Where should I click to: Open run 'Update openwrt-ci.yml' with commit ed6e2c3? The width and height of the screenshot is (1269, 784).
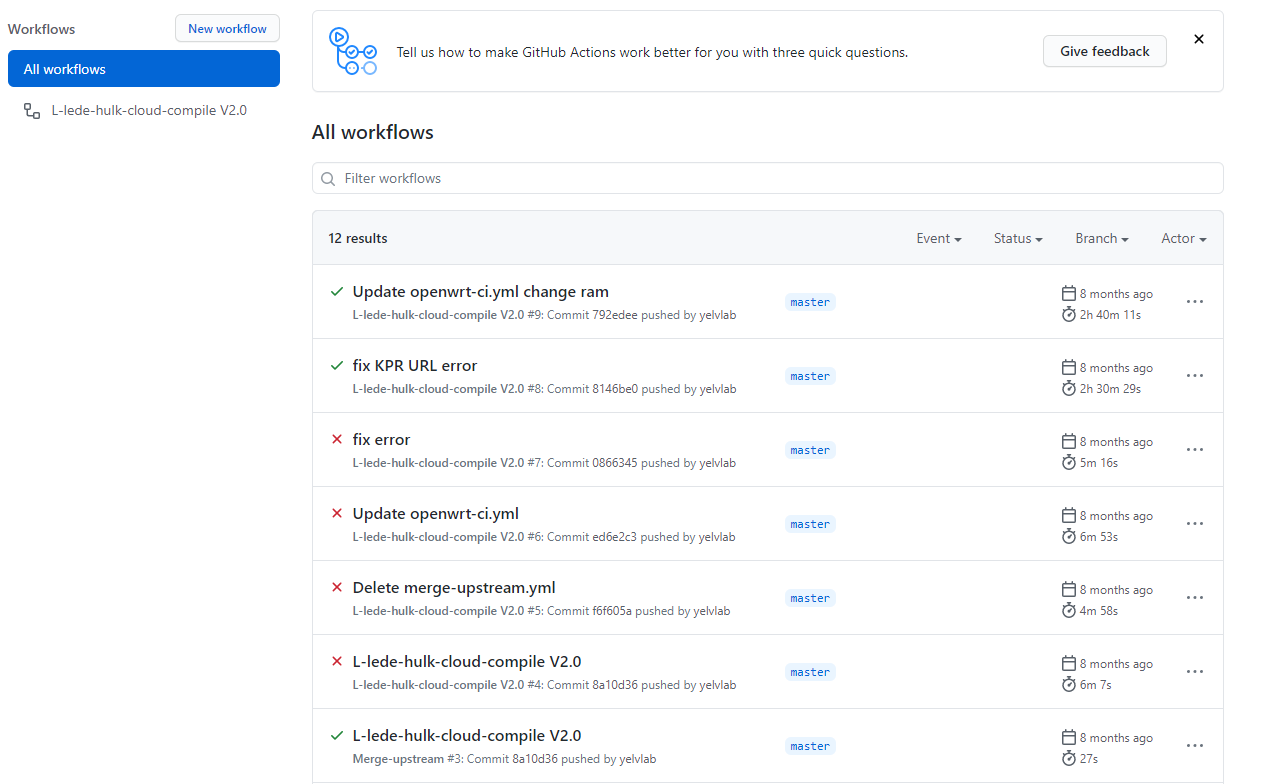pos(436,514)
